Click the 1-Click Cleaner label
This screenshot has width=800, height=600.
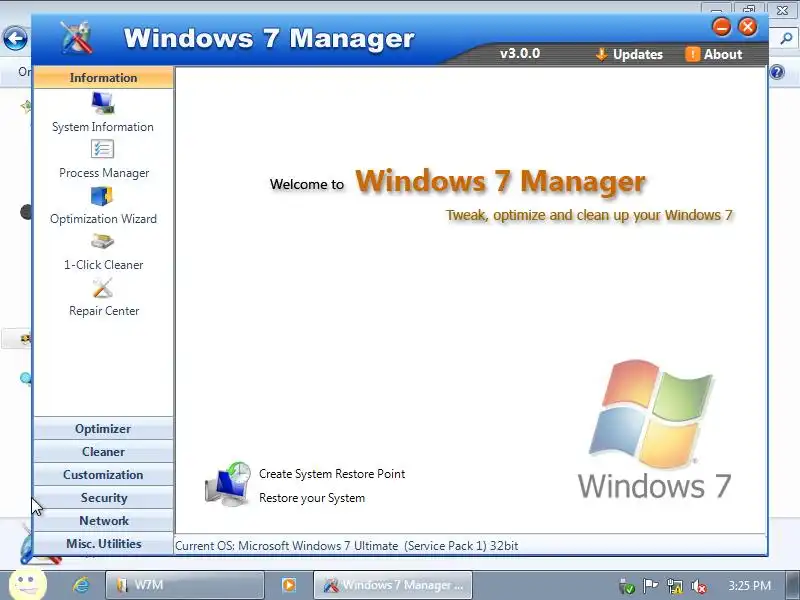tap(104, 265)
